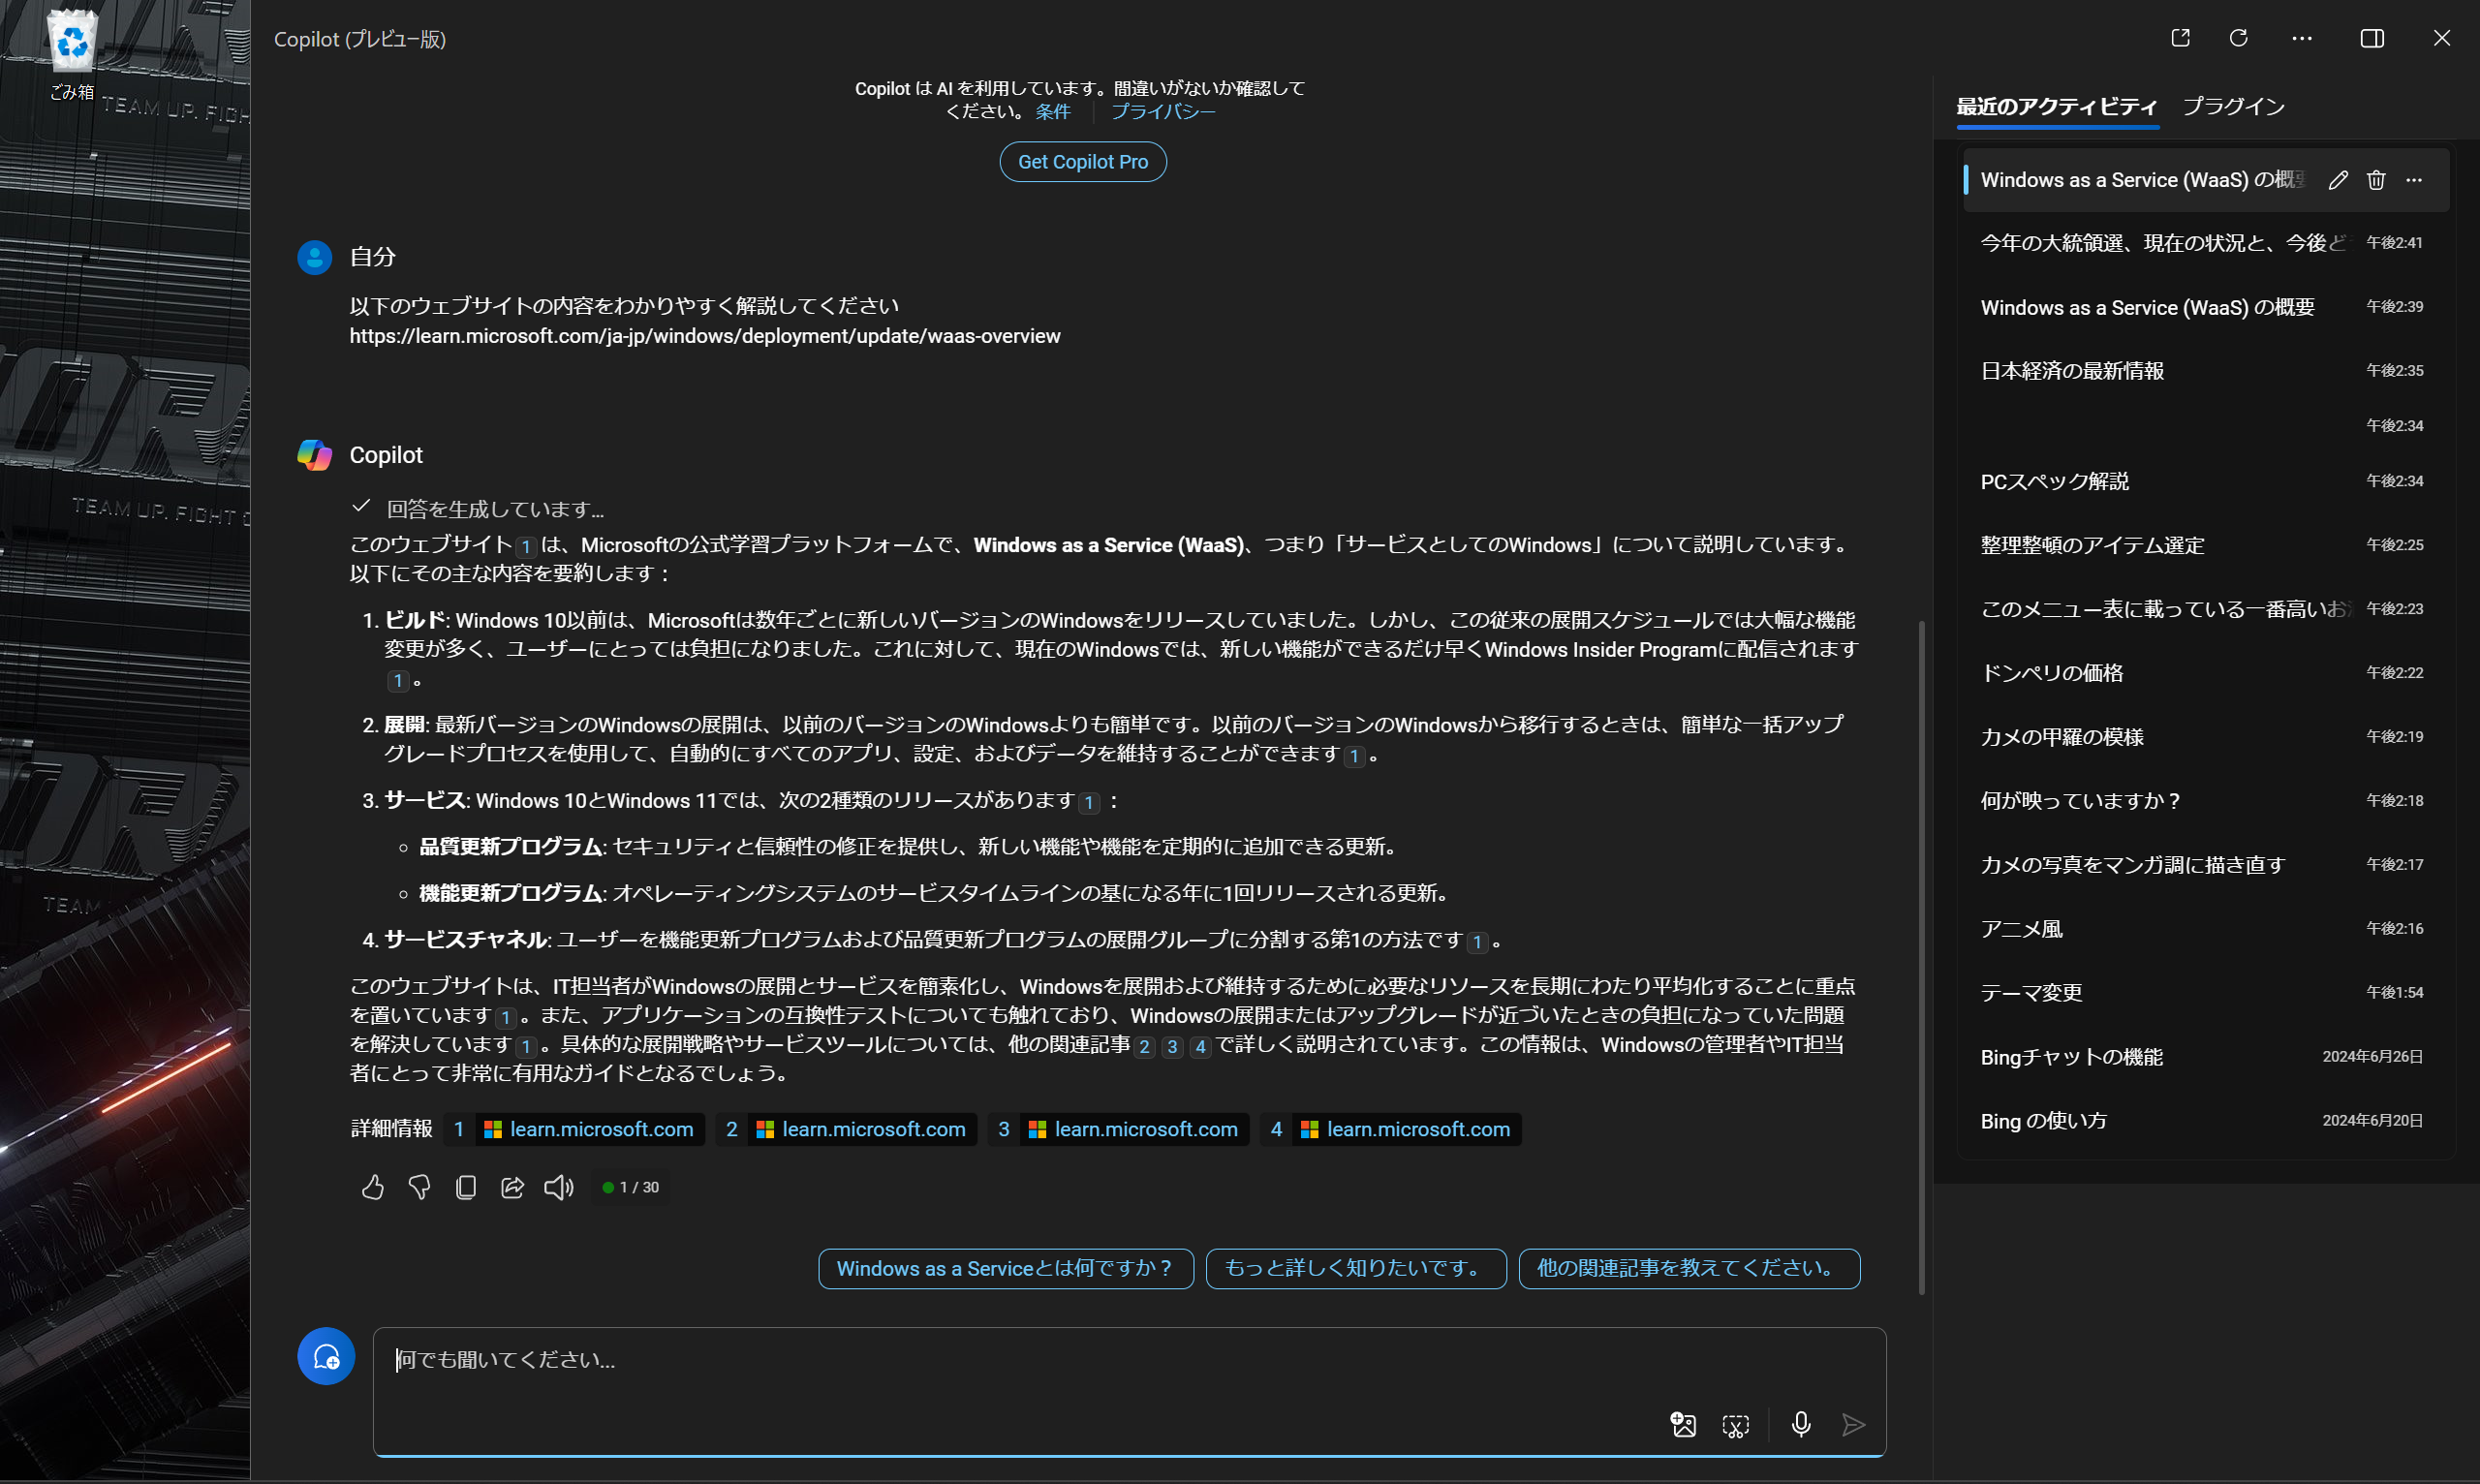Screen dimensions: 2480x1484
Task: Open options for the WaaS activity item
Action: click(x=2416, y=180)
